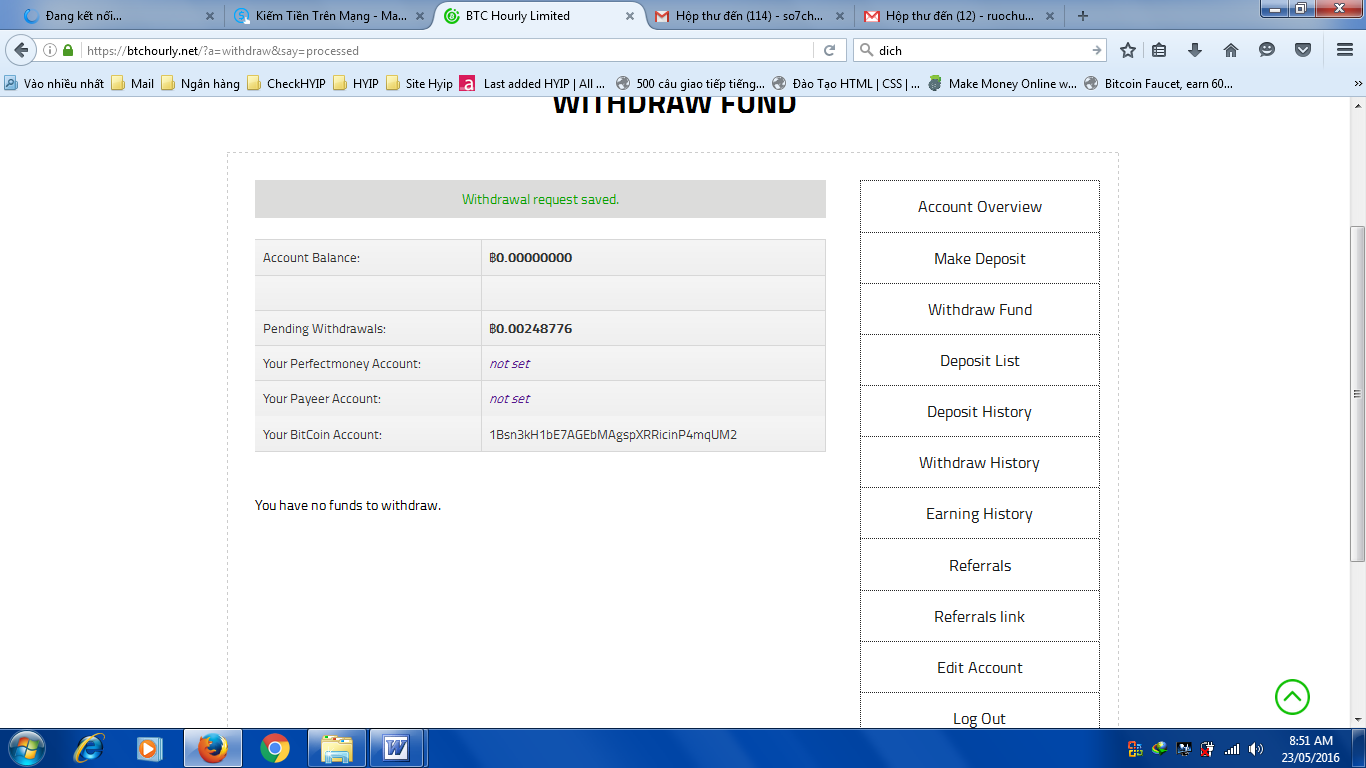This screenshot has height=768, width=1366.
Task: Open a new tab with plus icon
Action: coord(1083,16)
